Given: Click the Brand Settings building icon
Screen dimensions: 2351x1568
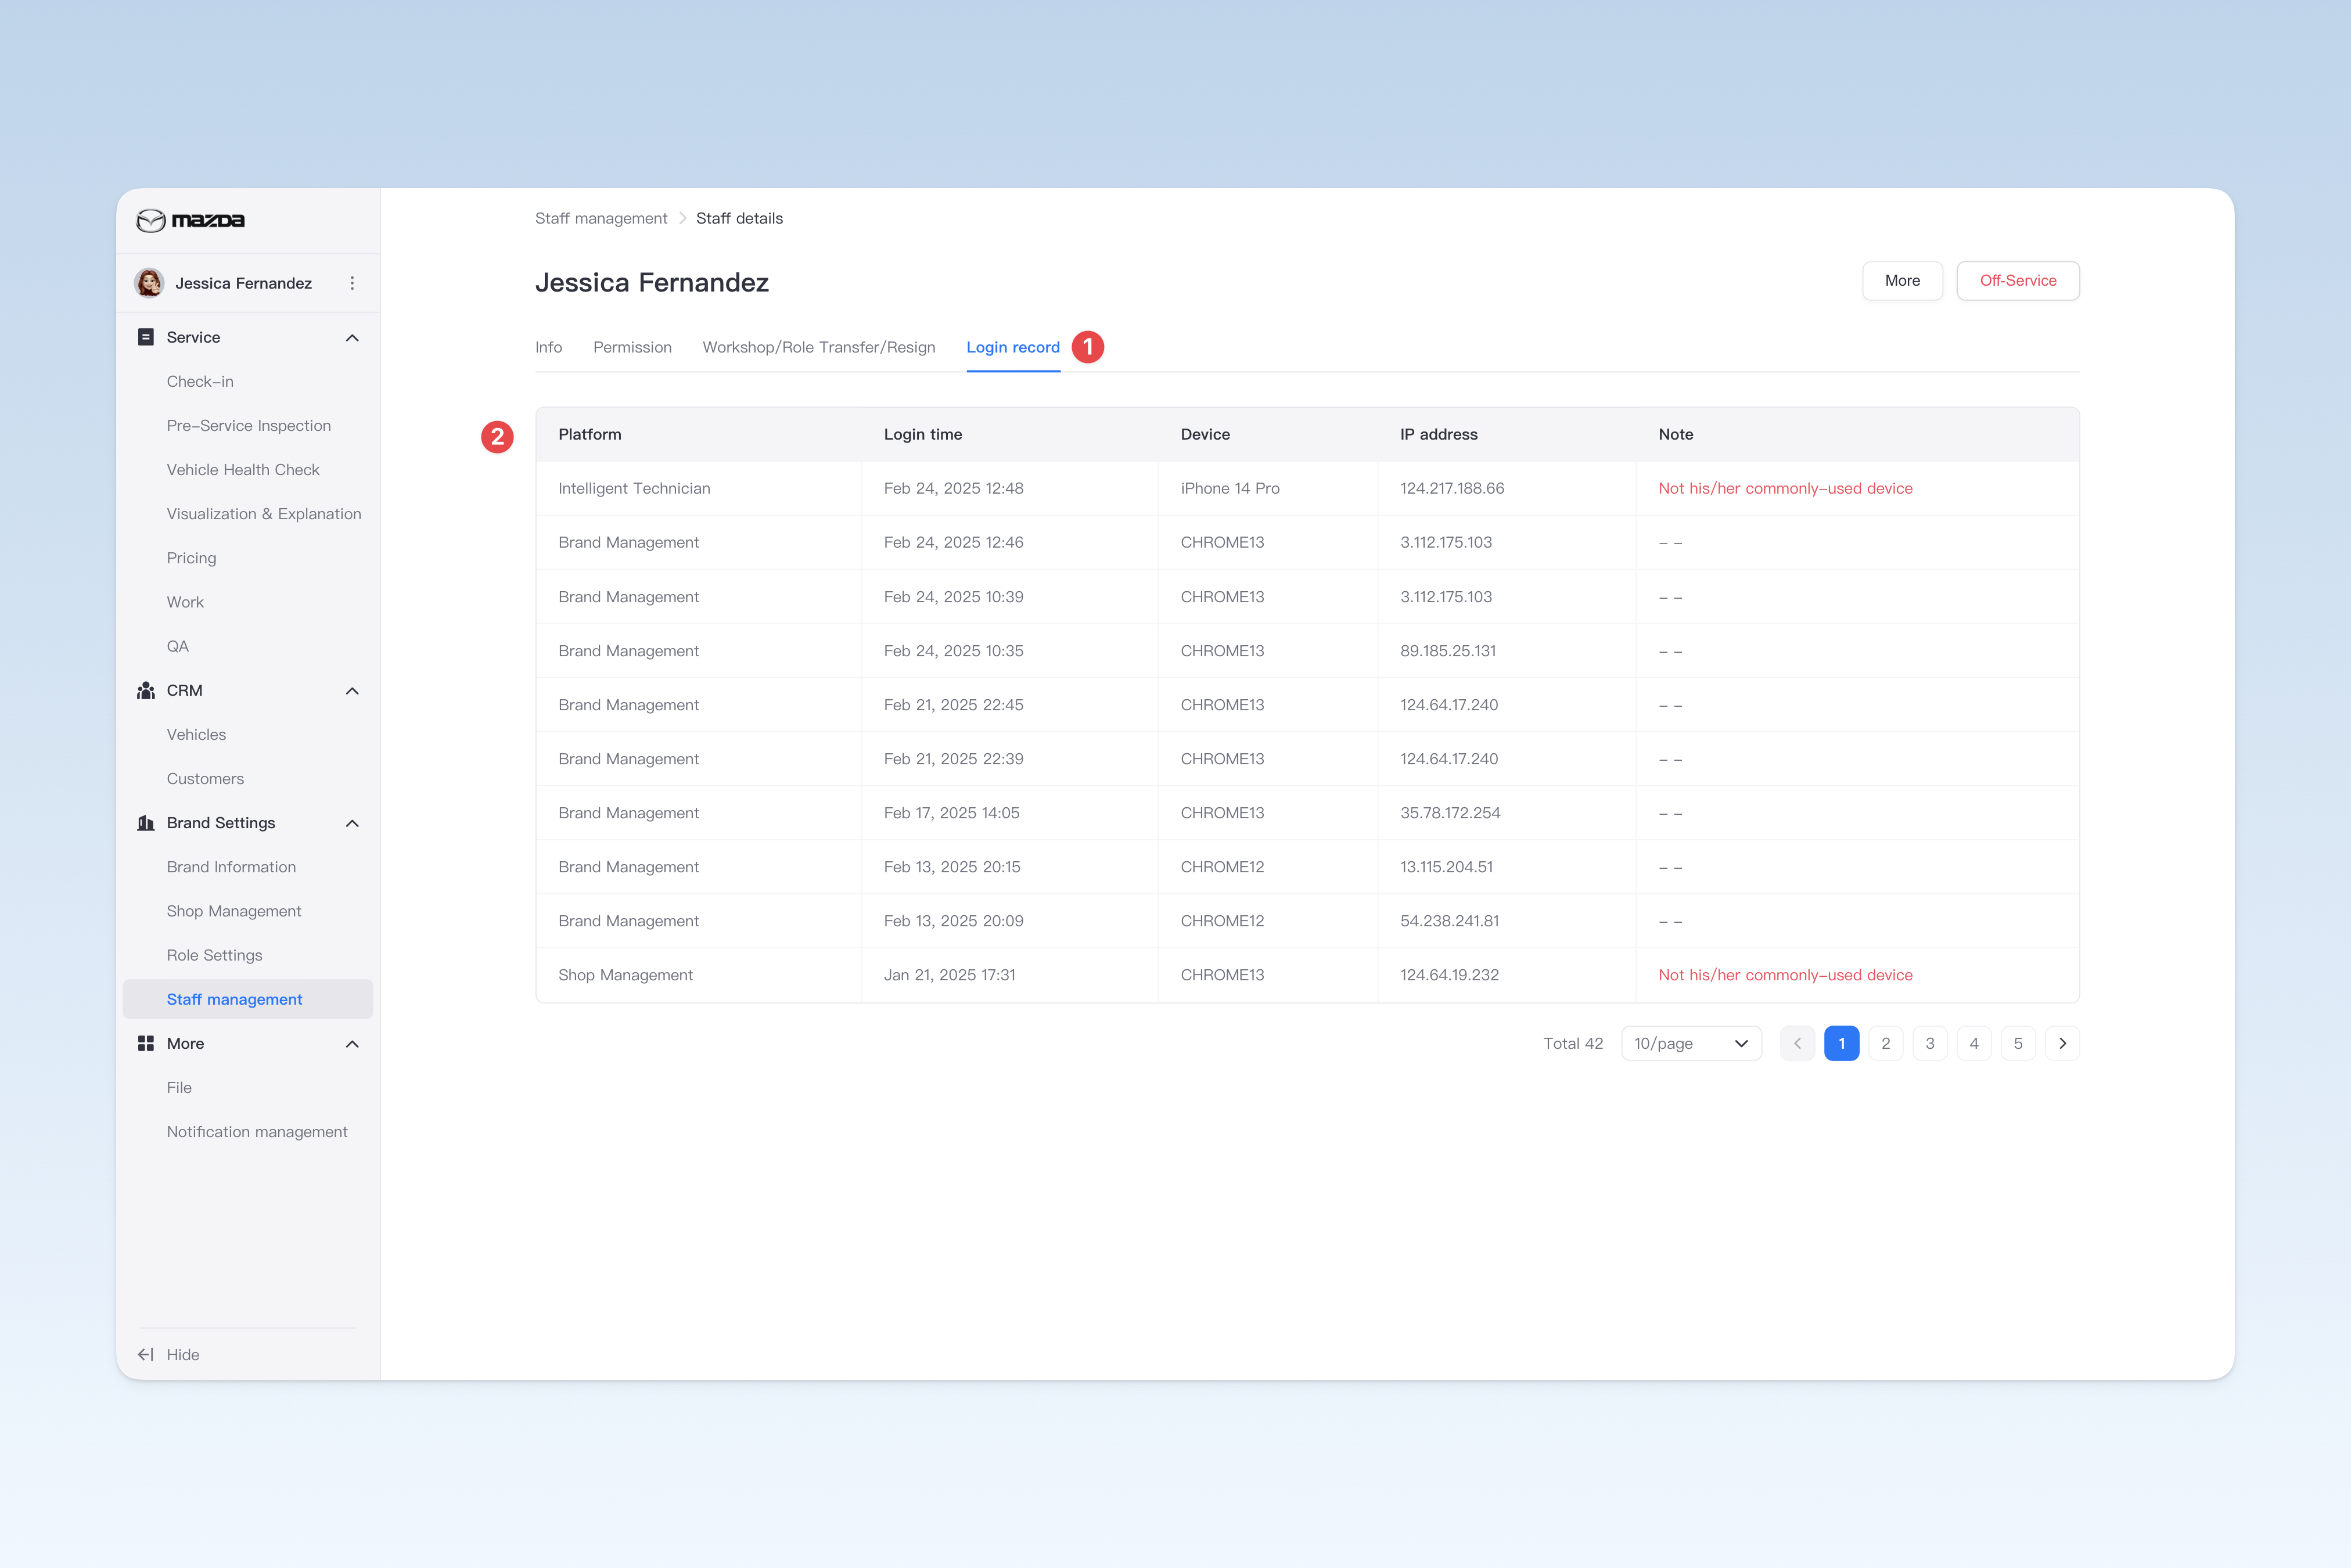Looking at the screenshot, I should 146,823.
